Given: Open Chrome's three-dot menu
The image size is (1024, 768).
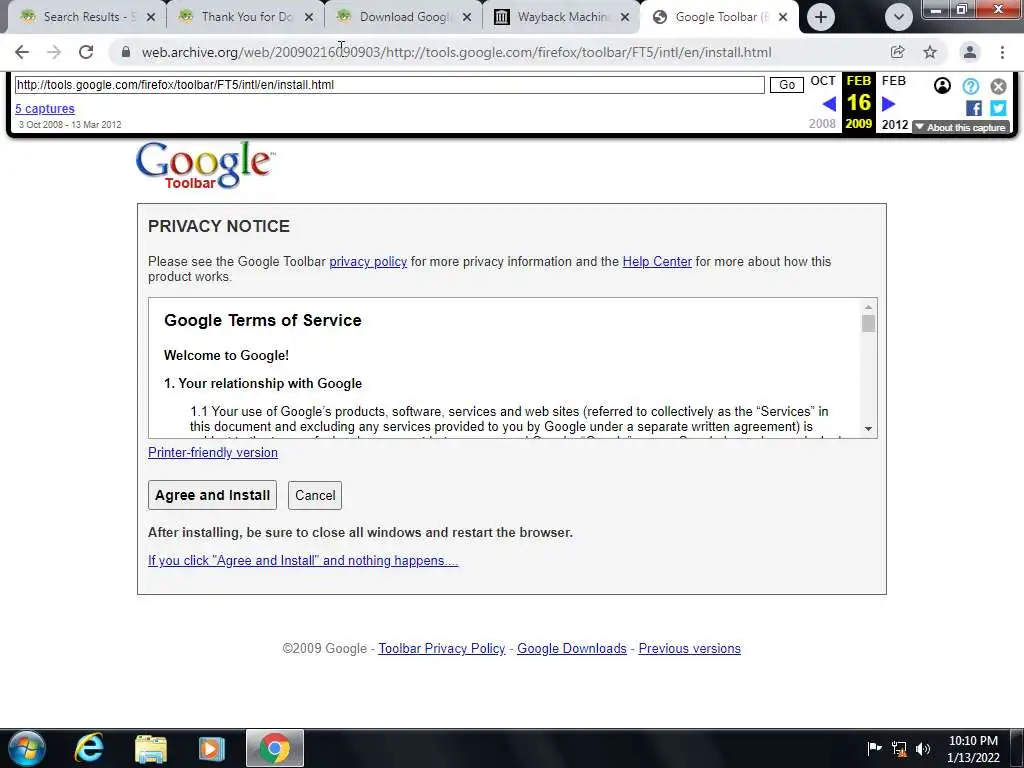Looking at the screenshot, I should point(1002,52).
